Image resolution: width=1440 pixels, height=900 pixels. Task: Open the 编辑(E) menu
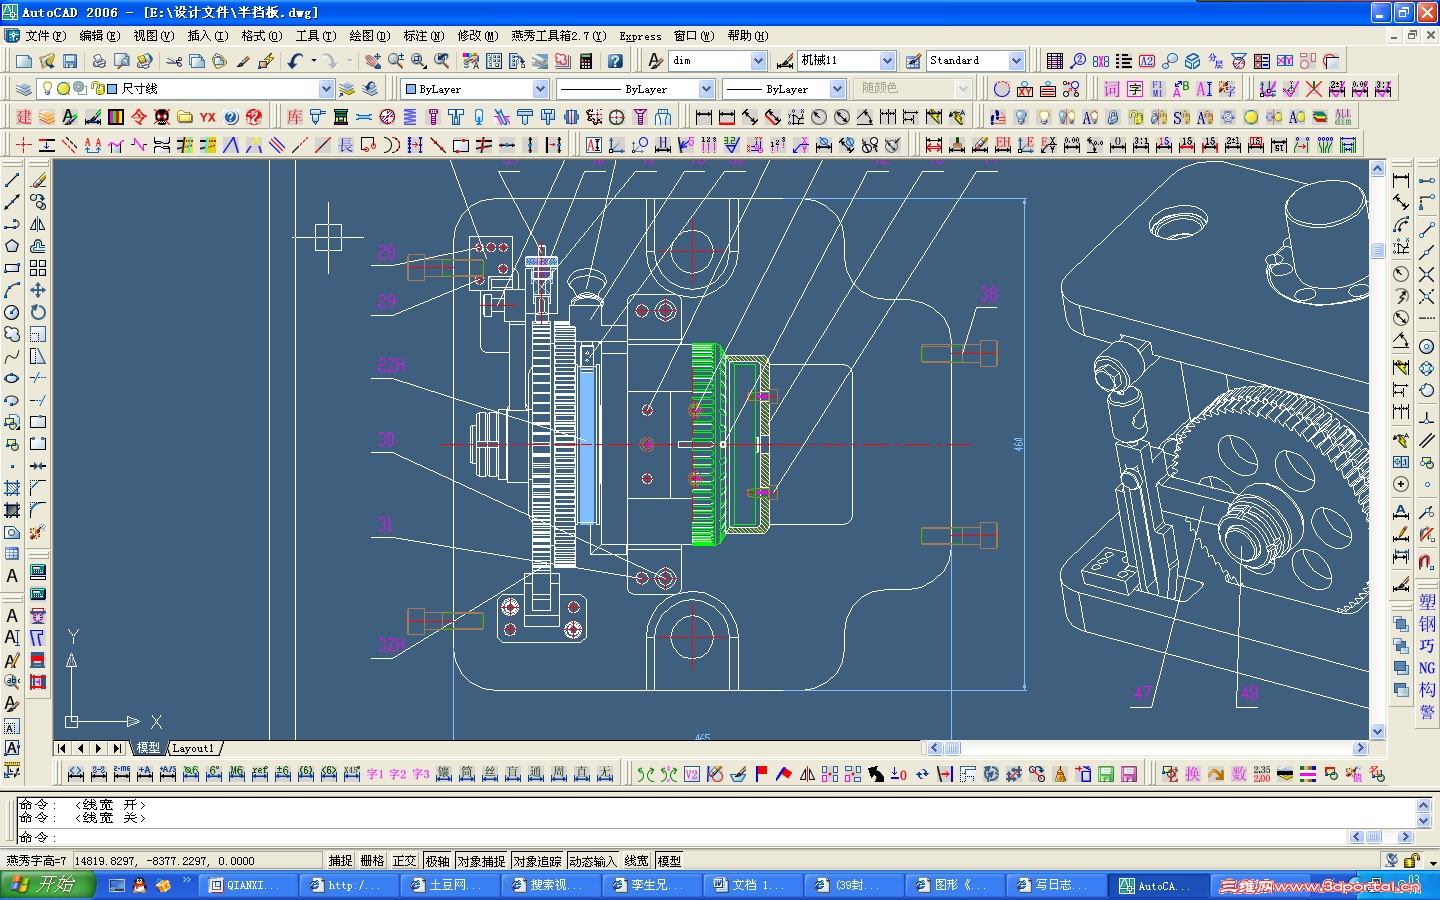pos(99,36)
